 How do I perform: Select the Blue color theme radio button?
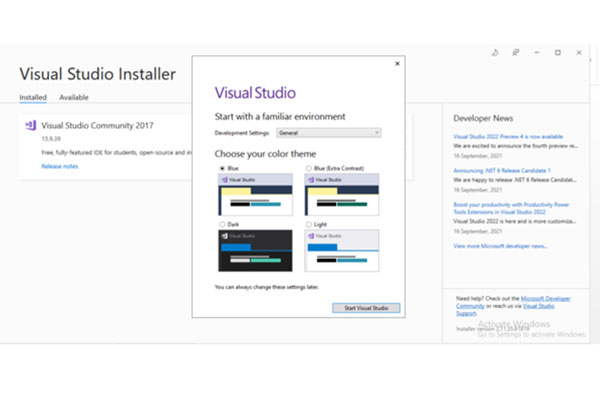click(221, 169)
